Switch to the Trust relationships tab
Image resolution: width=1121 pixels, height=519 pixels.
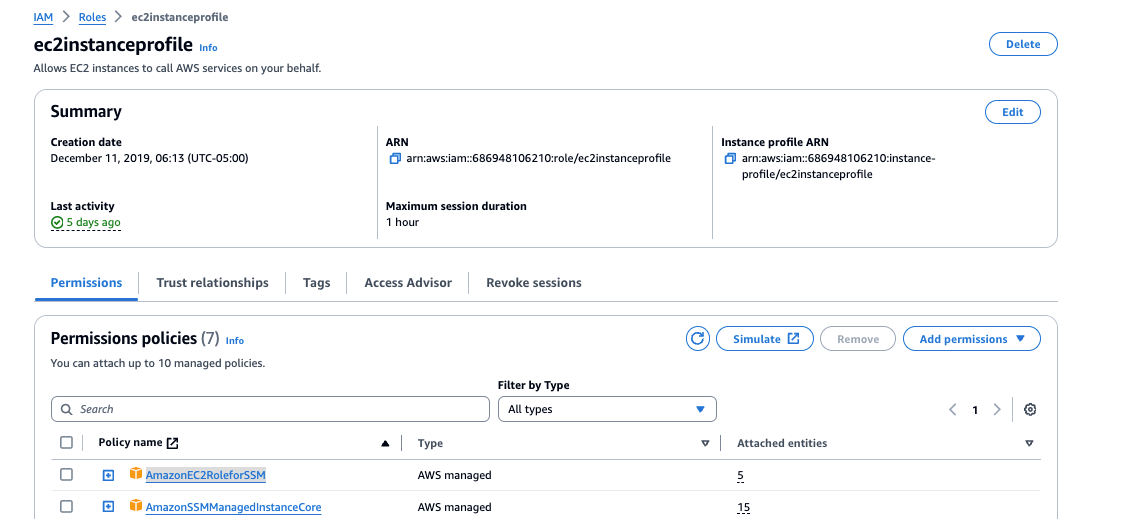[212, 282]
